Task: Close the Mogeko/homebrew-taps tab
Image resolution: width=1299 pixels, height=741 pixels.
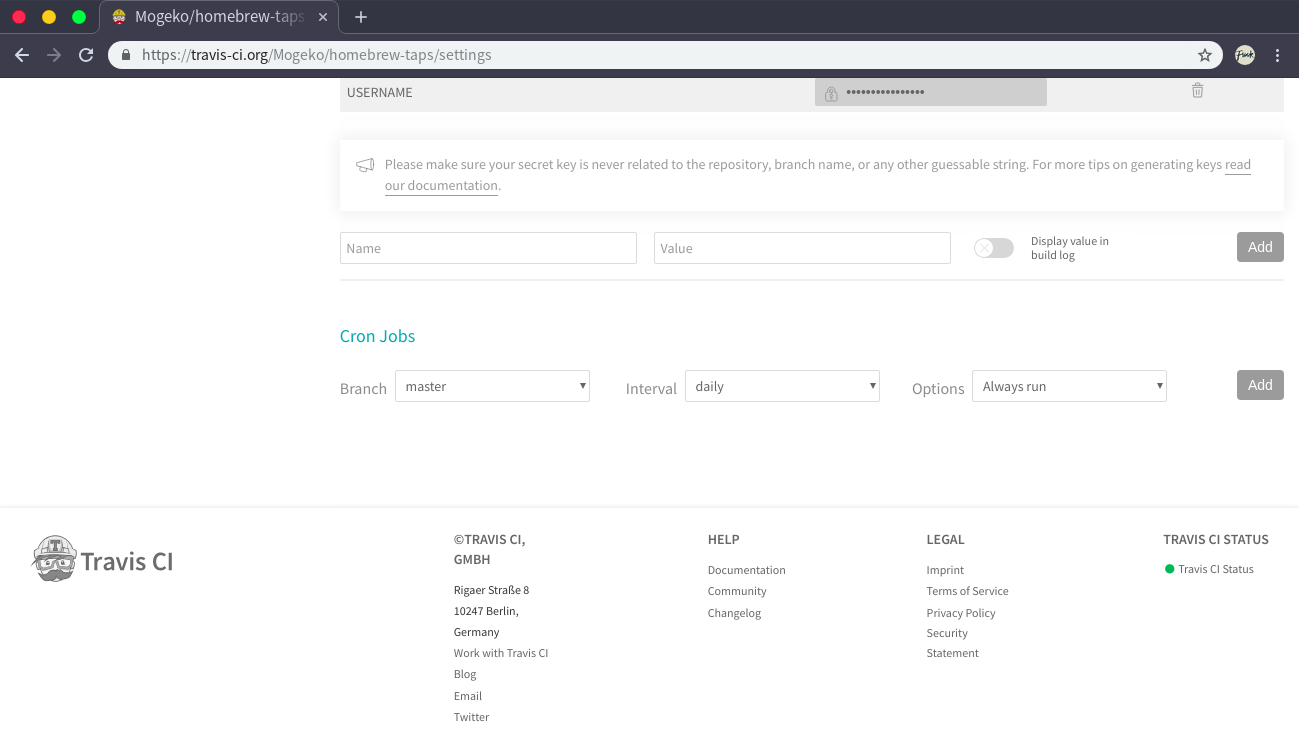Action: click(323, 17)
